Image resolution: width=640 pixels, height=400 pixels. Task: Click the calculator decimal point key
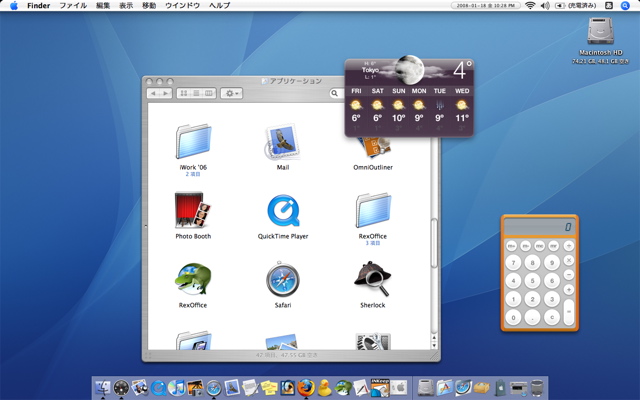coord(532,317)
